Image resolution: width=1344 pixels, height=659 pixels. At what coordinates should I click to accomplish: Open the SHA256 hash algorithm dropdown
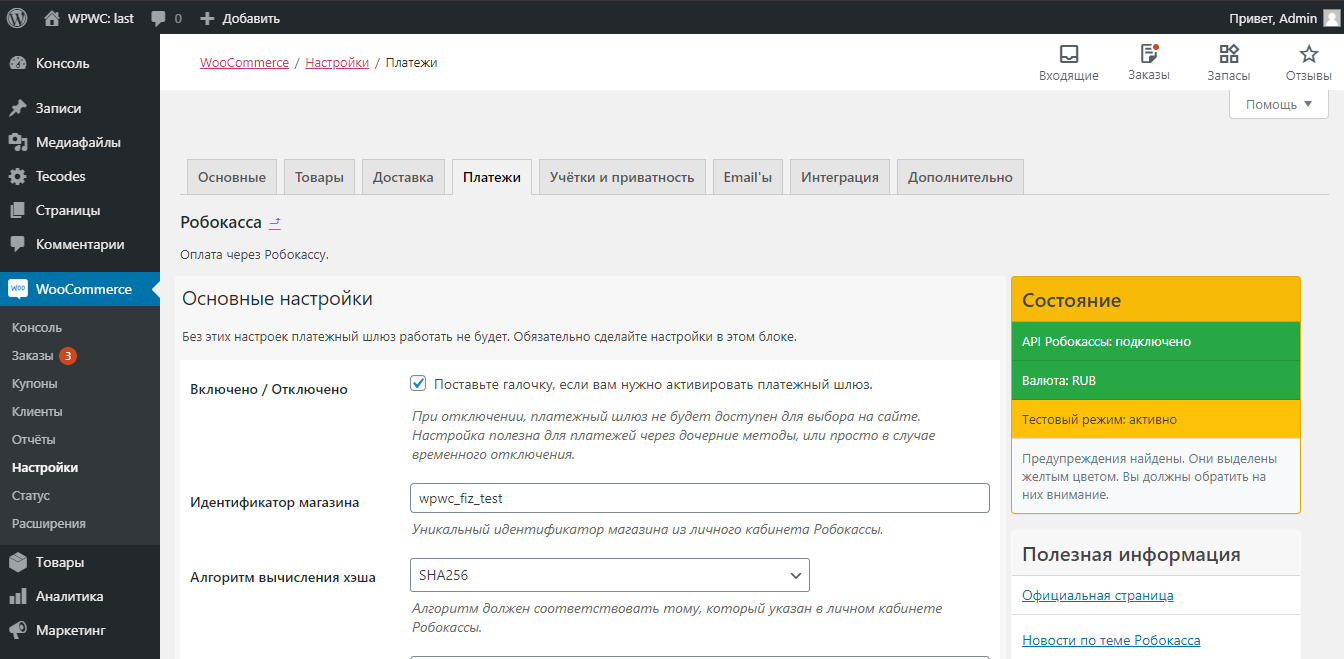pos(610,575)
